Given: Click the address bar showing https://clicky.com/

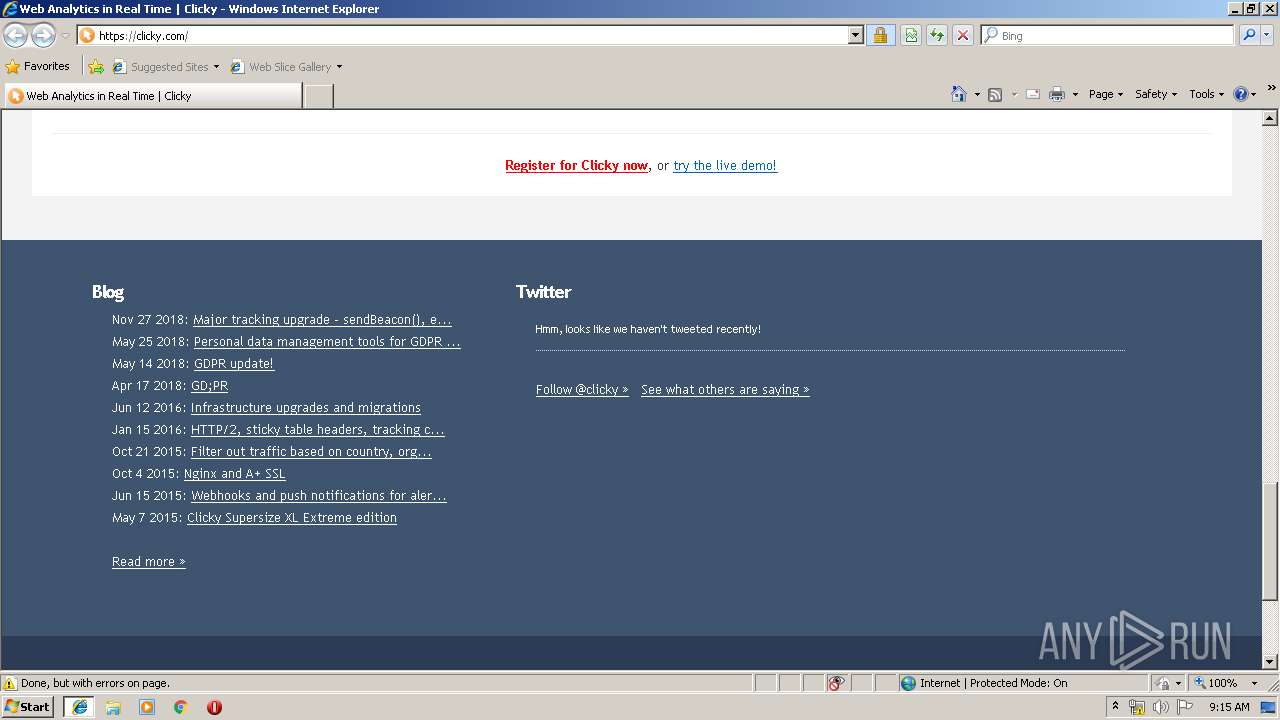Looking at the screenshot, I should point(462,35).
